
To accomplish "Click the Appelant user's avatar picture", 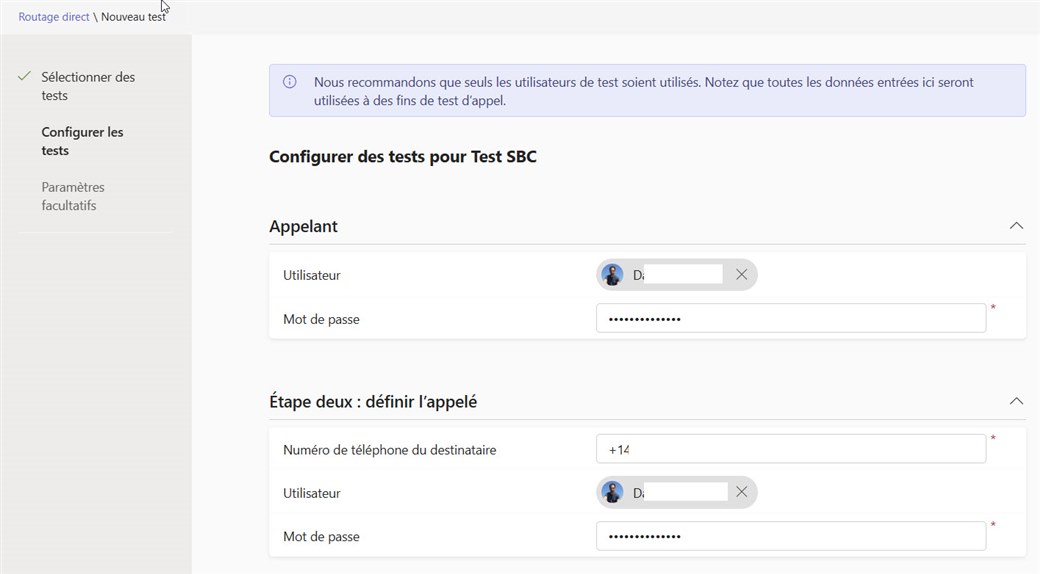I will pos(613,275).
